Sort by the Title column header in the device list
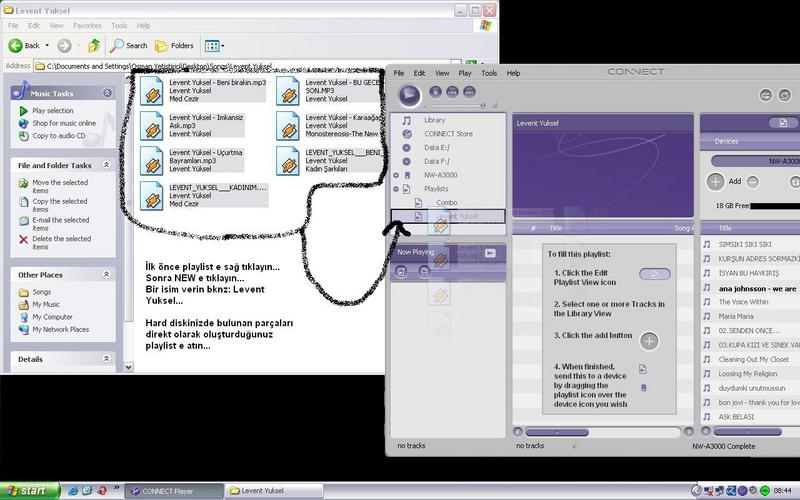Screen dimensions: 800x500 click(x=725, y=228)
